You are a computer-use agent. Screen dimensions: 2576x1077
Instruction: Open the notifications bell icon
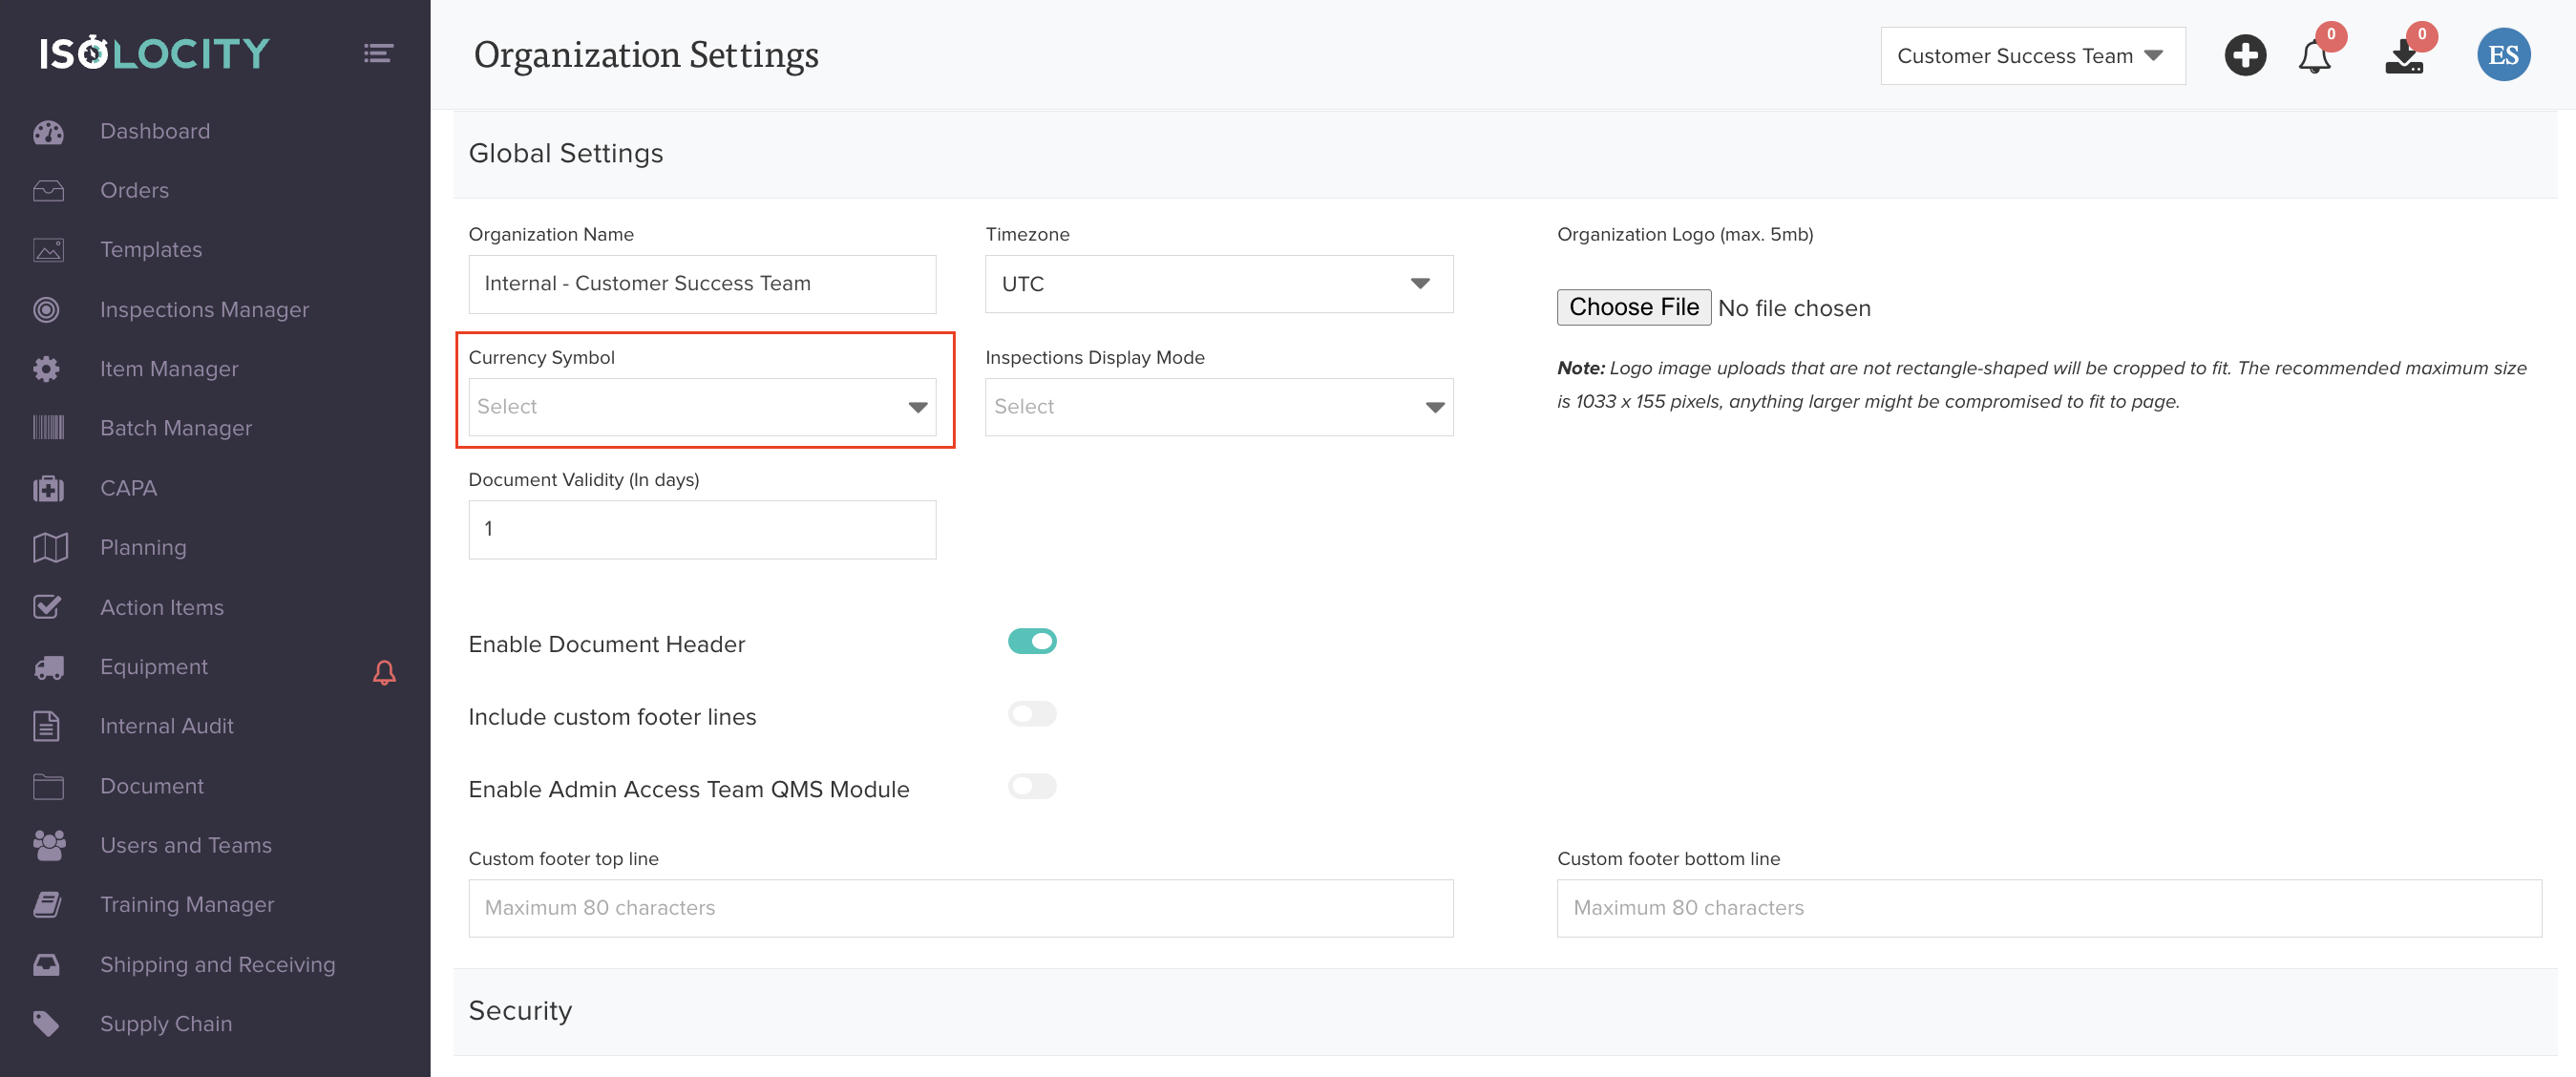click(2314, 57)
